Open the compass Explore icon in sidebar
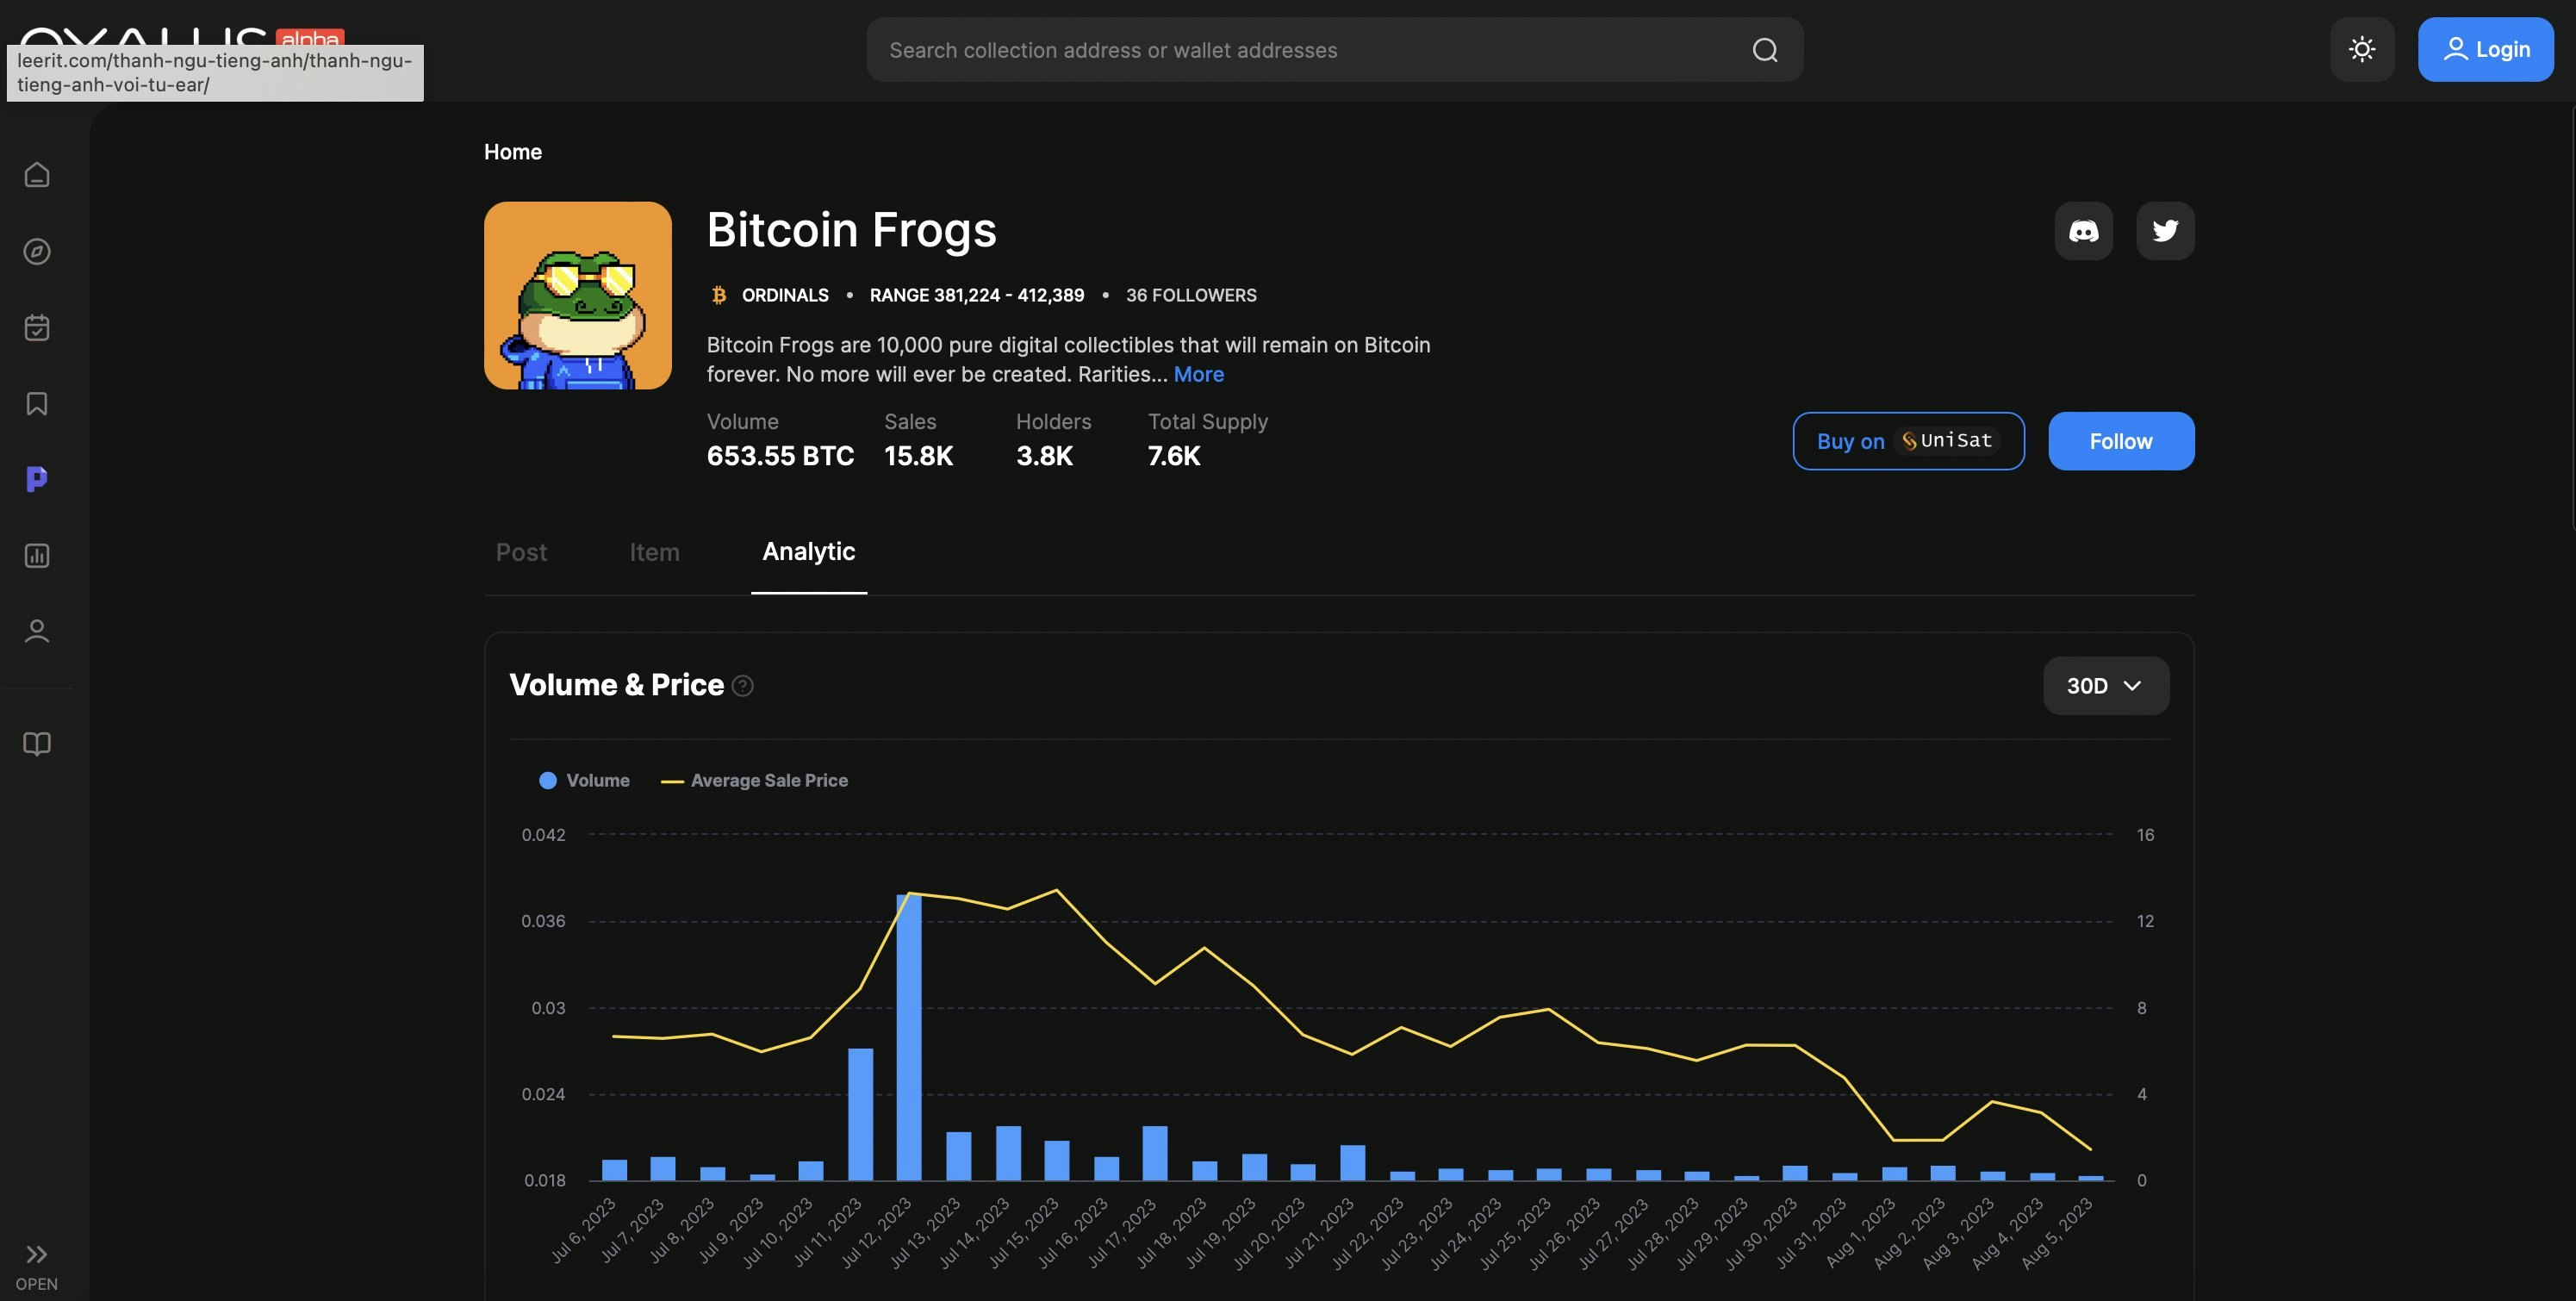Image resolution: width=2576 pixels, height=1301 pixels. tap(37, 251)
